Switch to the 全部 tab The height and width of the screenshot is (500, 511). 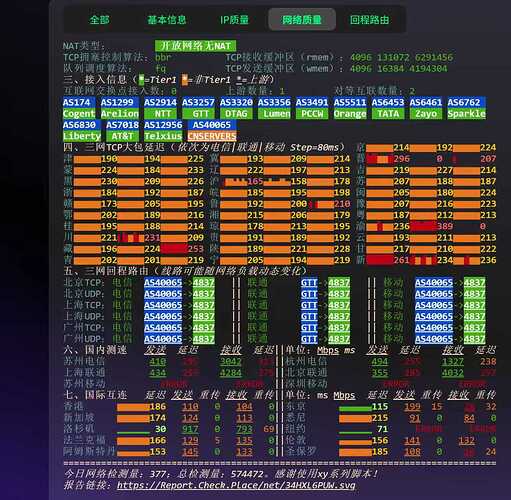coord(99,20)
